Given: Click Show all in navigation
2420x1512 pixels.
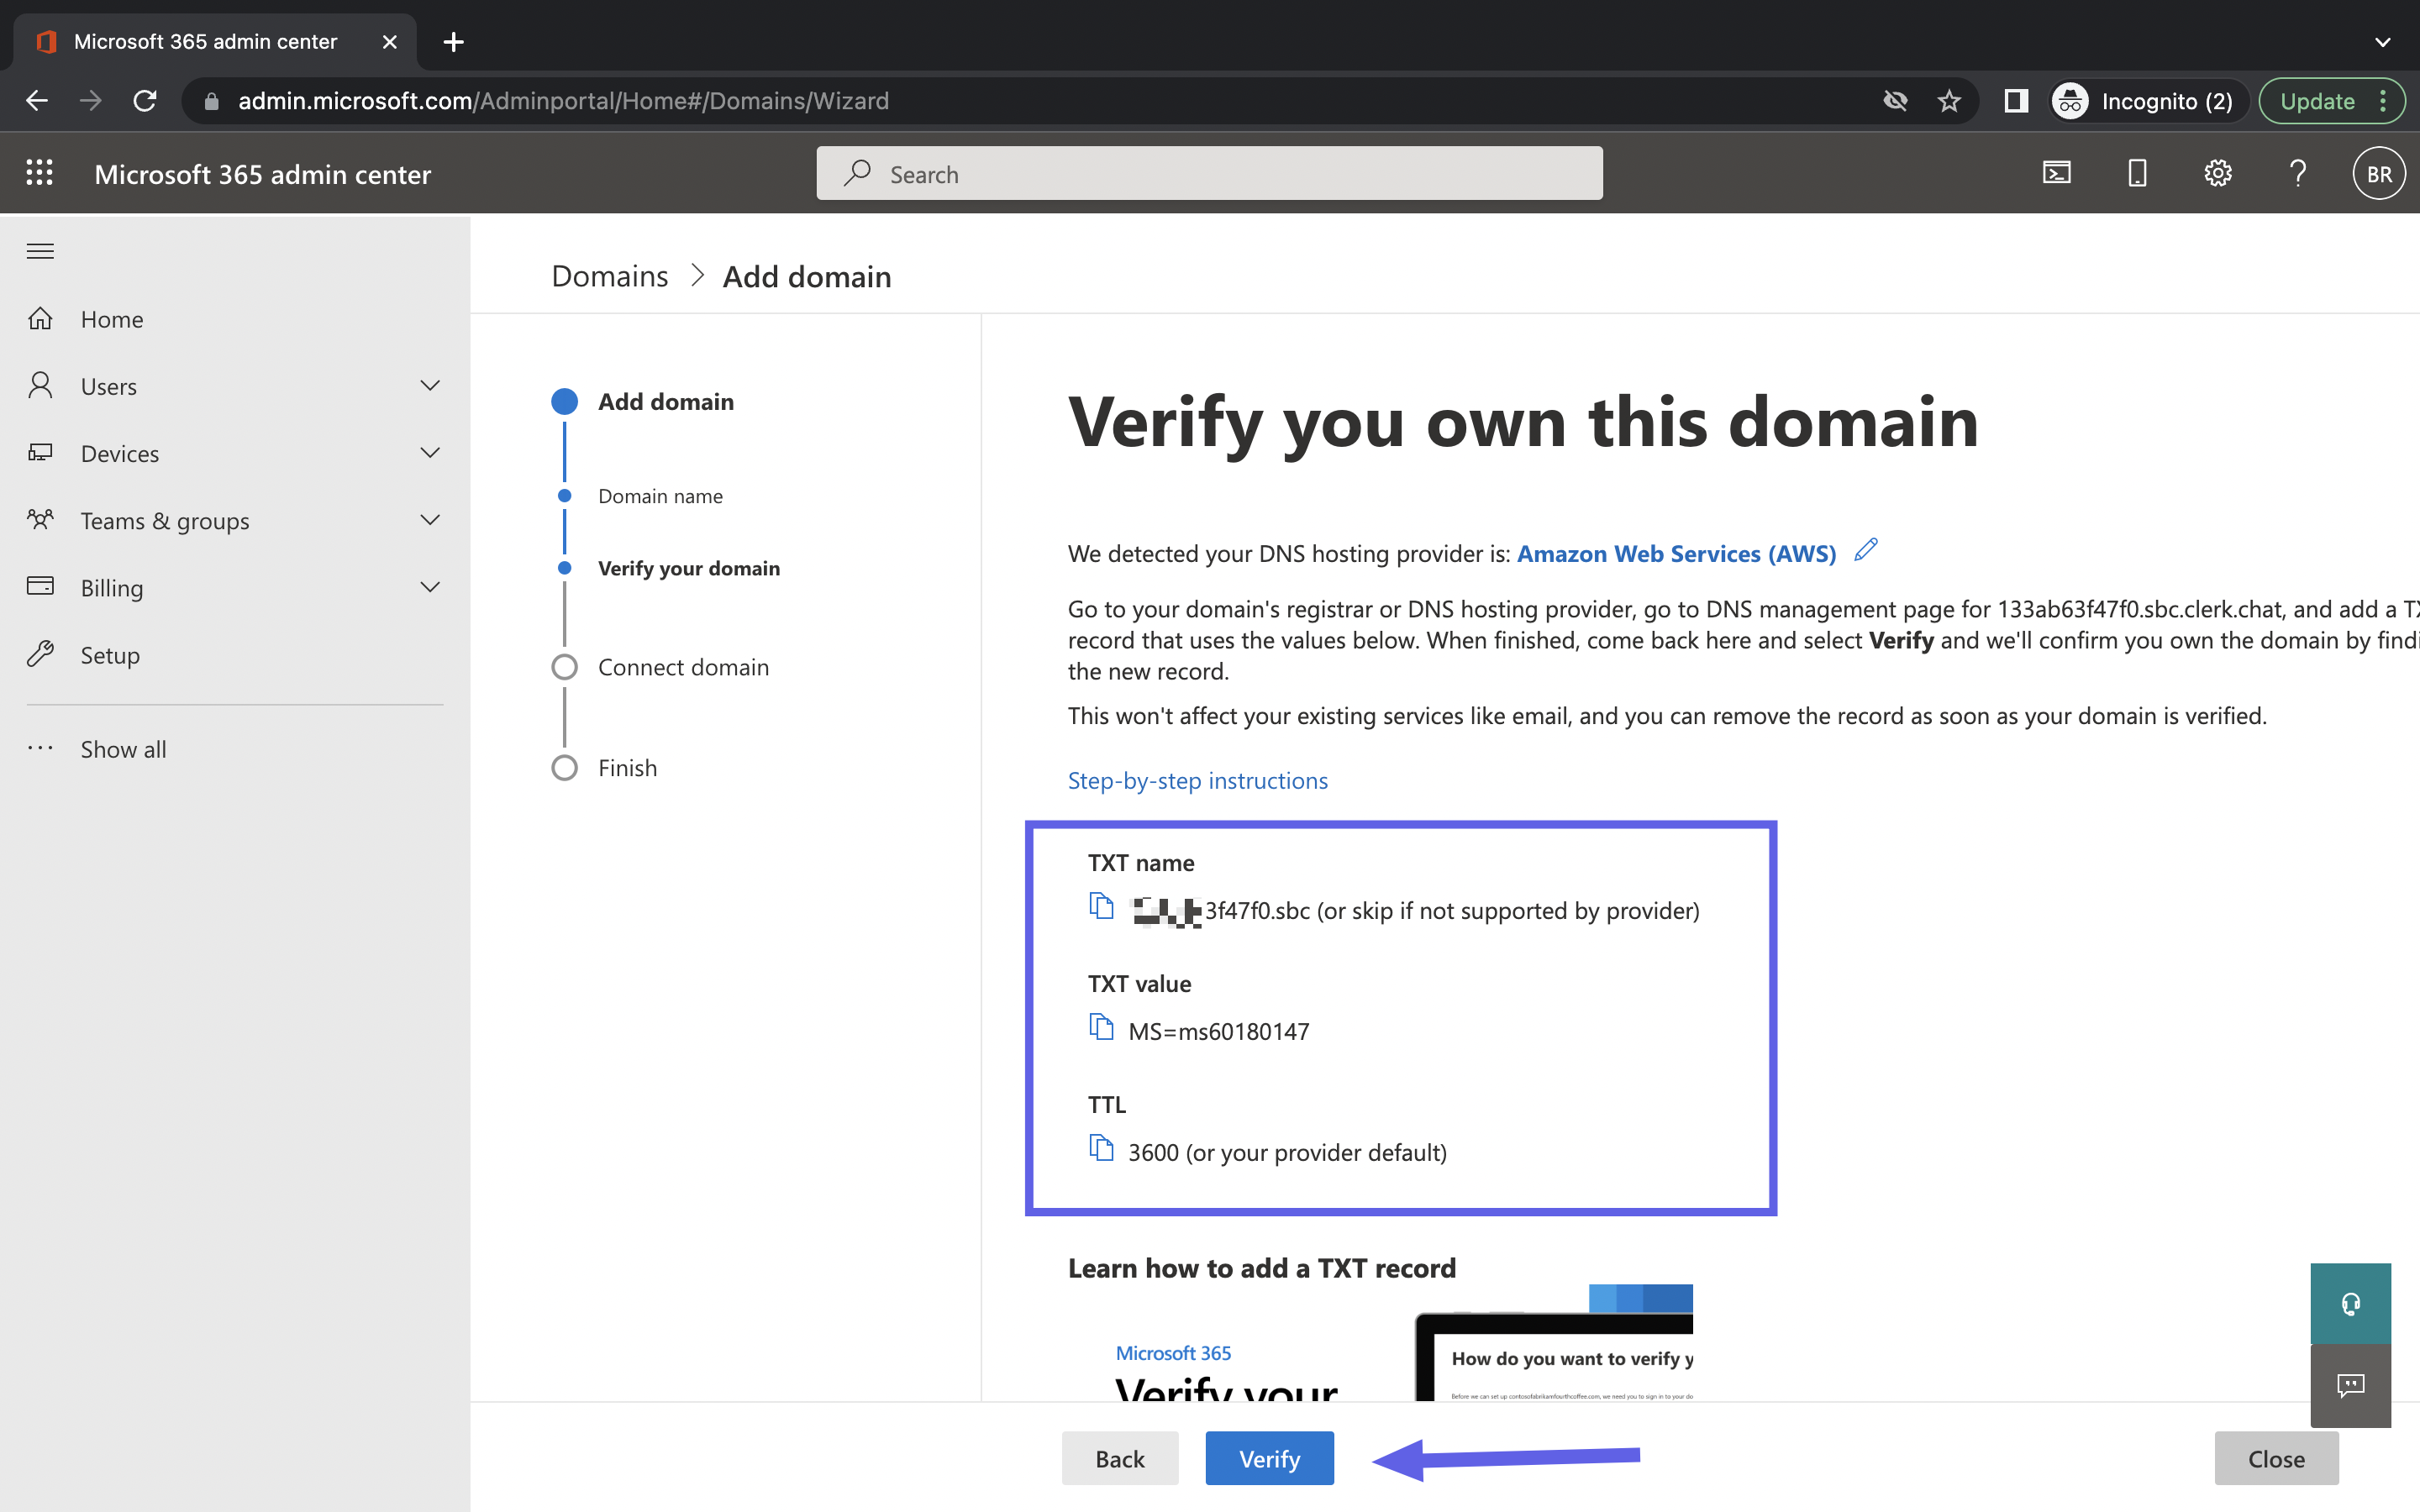Looking at the screenshot, I should (123, 749).
